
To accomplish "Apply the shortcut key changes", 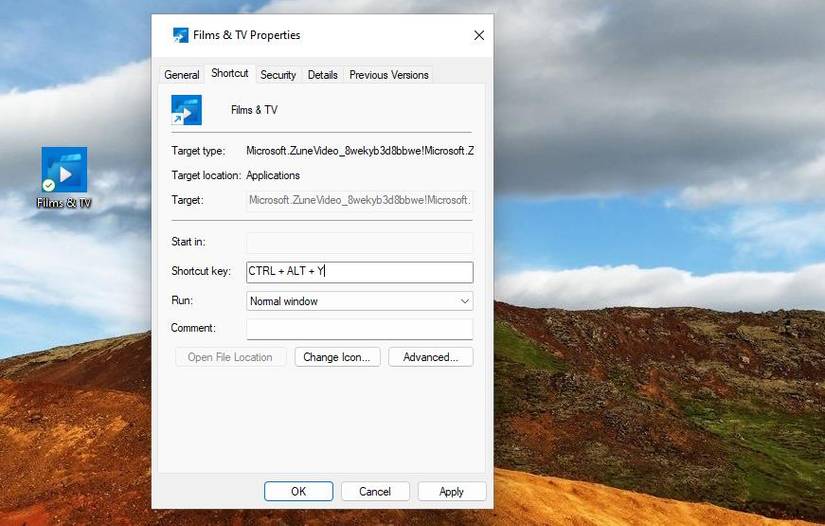I will coord(451,491).
